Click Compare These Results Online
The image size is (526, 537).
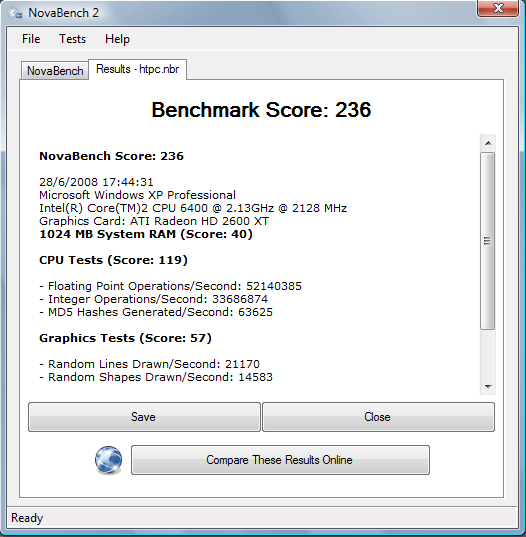[280, 460]
